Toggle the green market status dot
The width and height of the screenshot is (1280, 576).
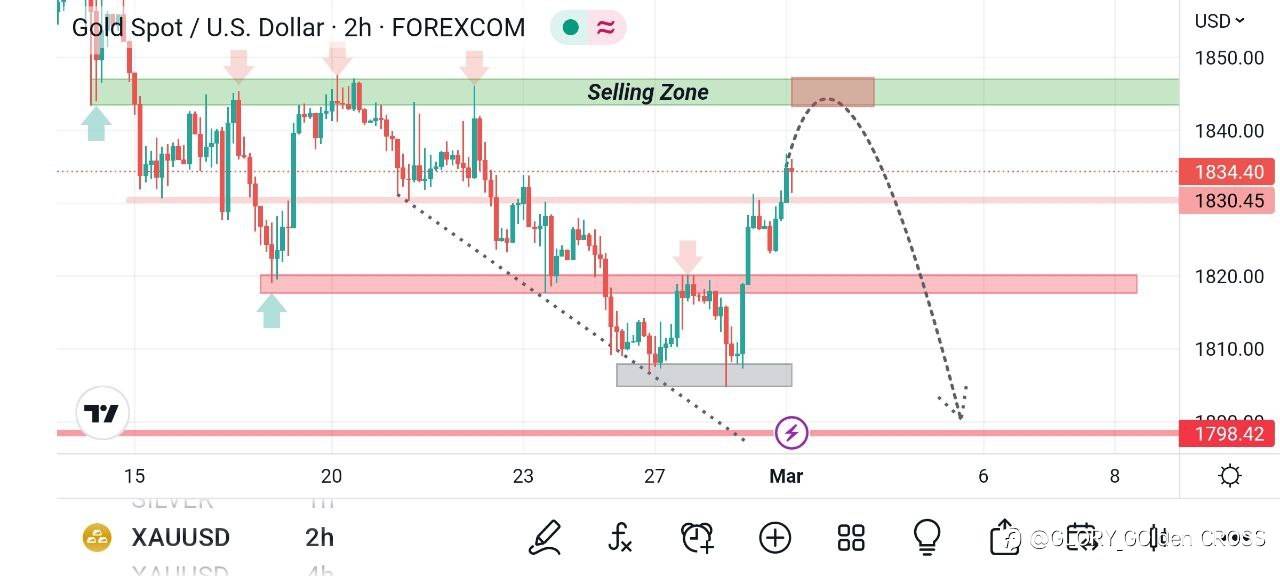click(x=571, y=27)
